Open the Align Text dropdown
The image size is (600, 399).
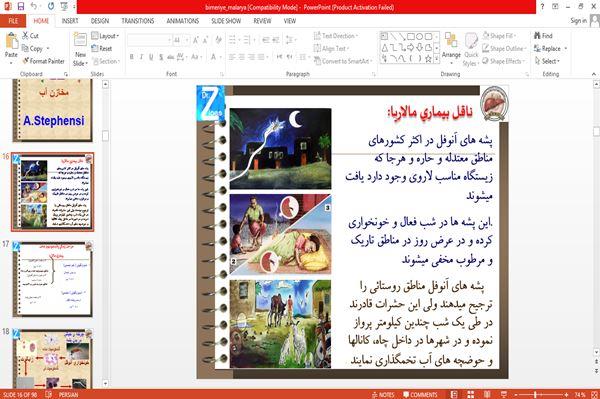click(x=331, y=48)
